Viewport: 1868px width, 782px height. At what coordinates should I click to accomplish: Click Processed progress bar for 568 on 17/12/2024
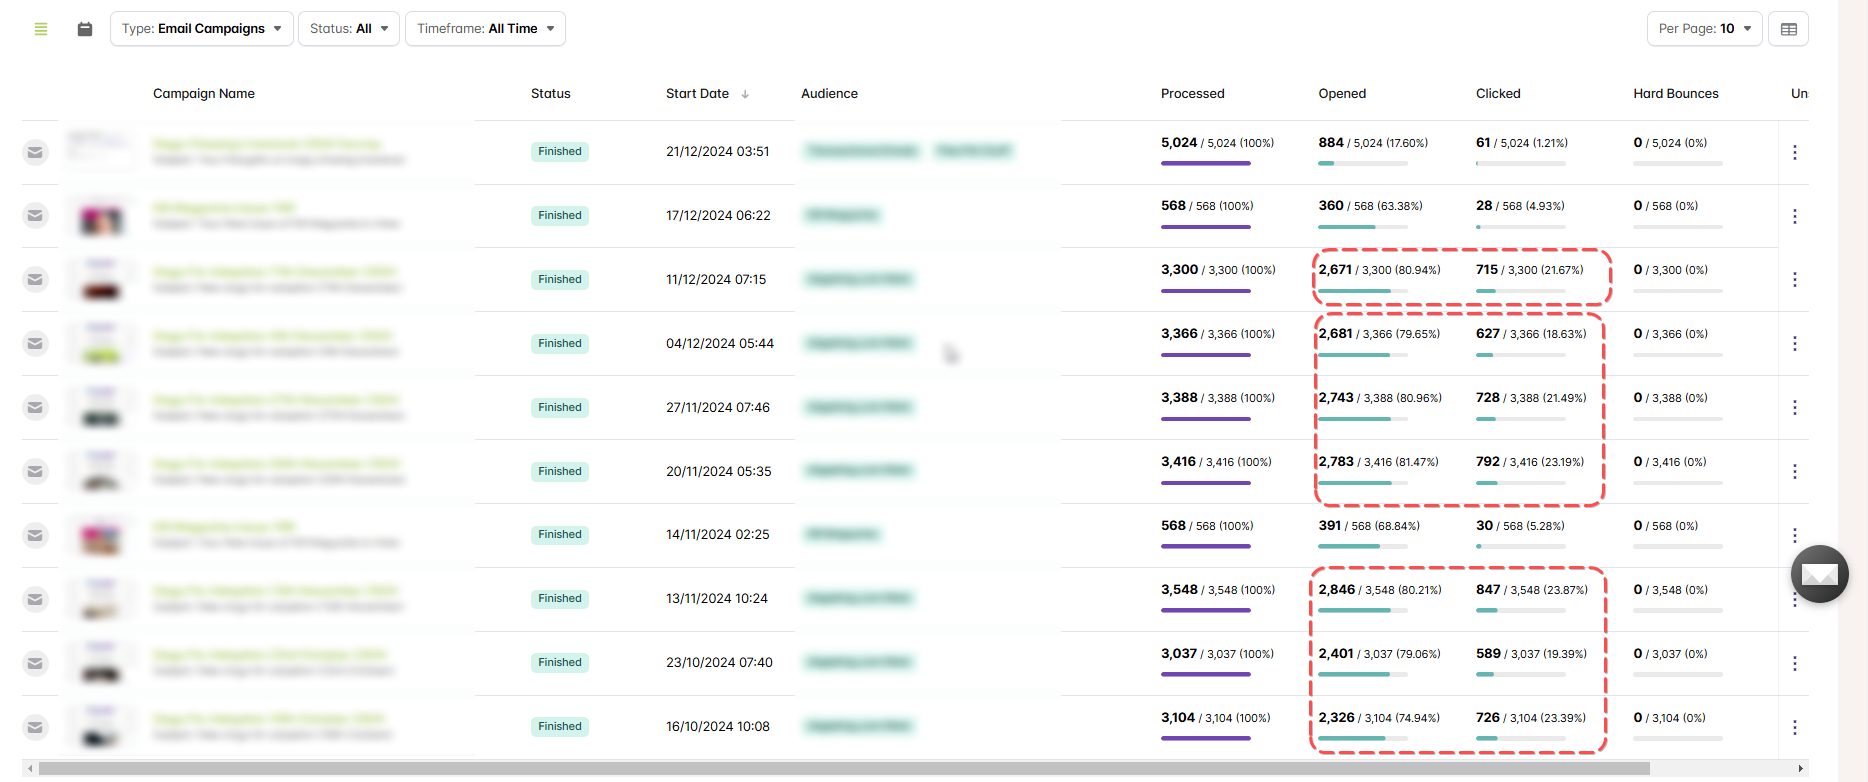pos(1206,227)
